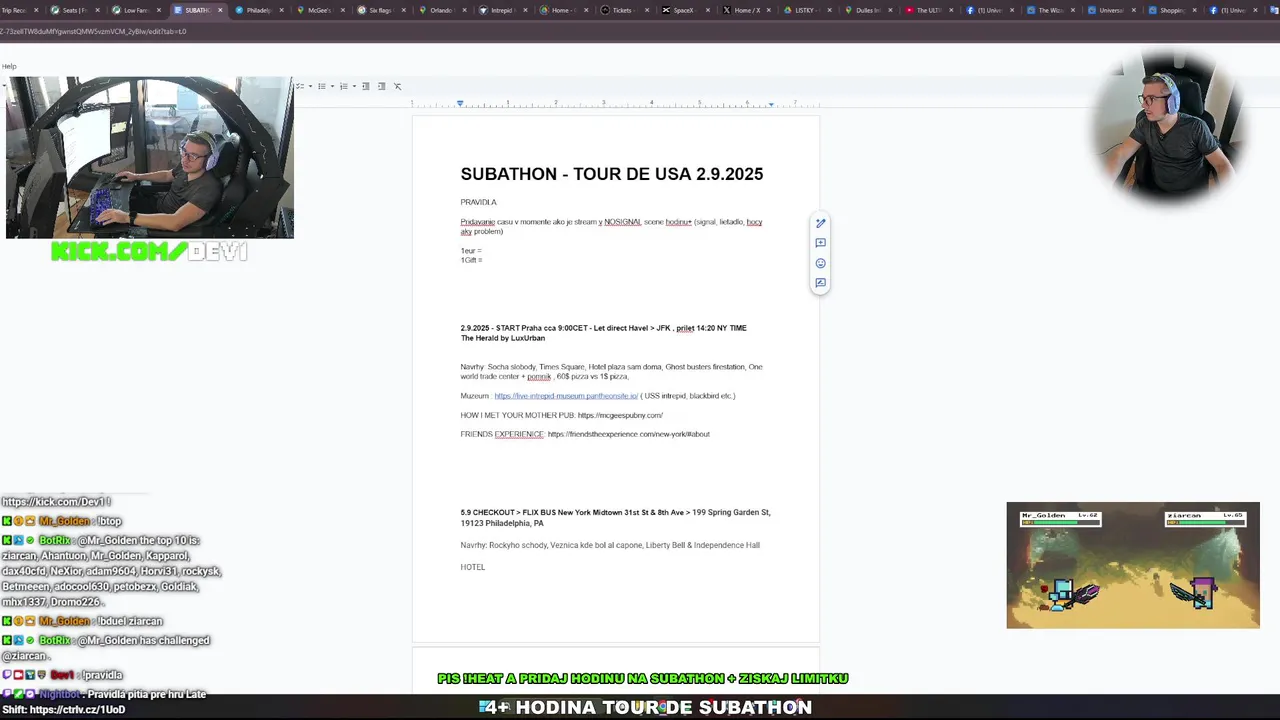Open bulleted list style dropdown arrow
The height and width of the screenshot is (720, 1280).
pos(332,86)
